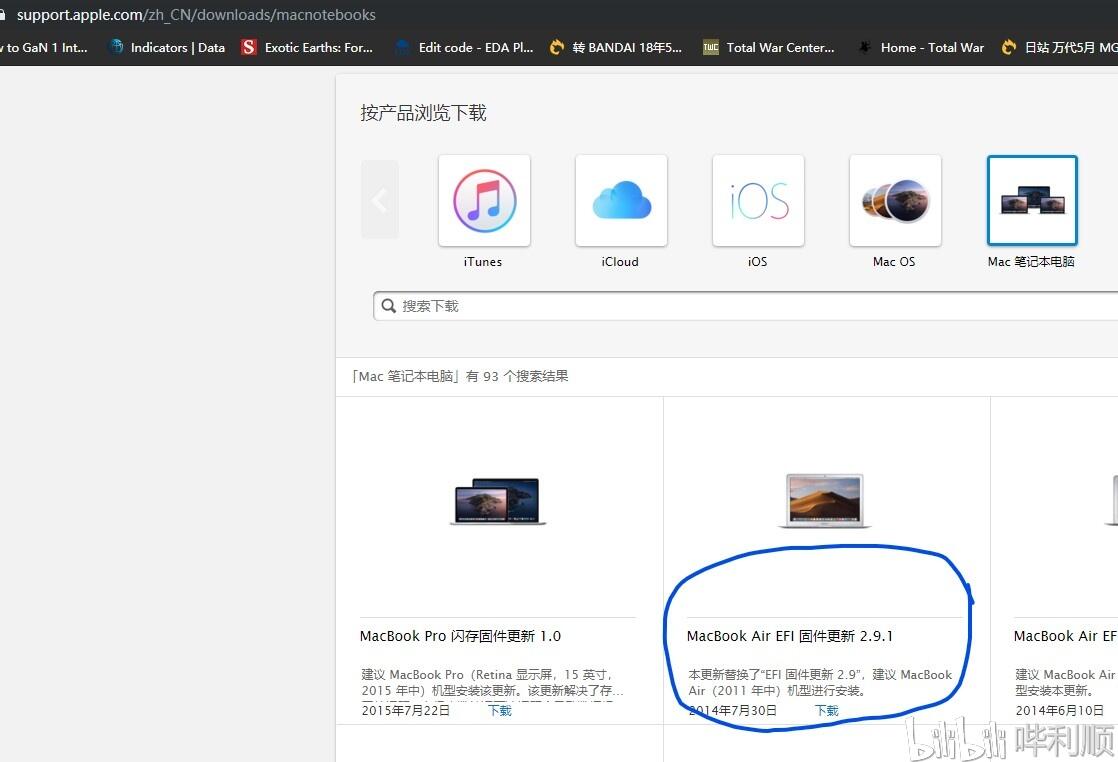This screenshot has width=1118, height=762.
Task: Click the MacBook Pro 闪存固件更新 1.0 thumbnail
Action: pos(498,501)
